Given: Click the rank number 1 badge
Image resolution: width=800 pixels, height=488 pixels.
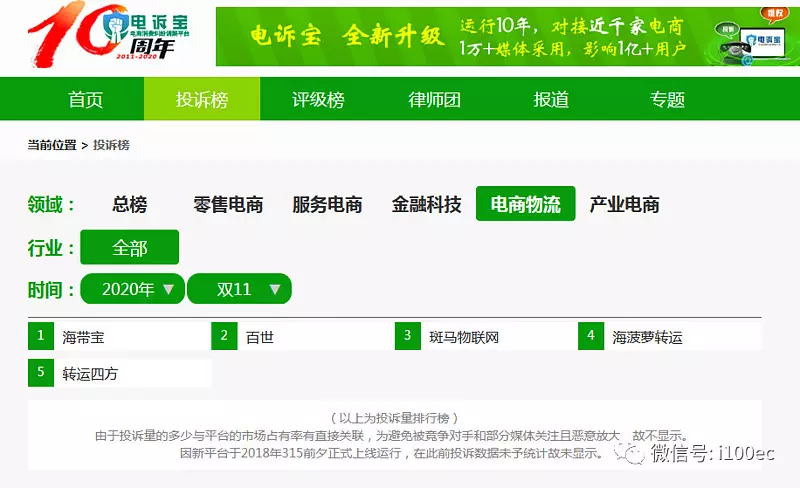Looking at the screenshot, I should (x=41, y=336).
